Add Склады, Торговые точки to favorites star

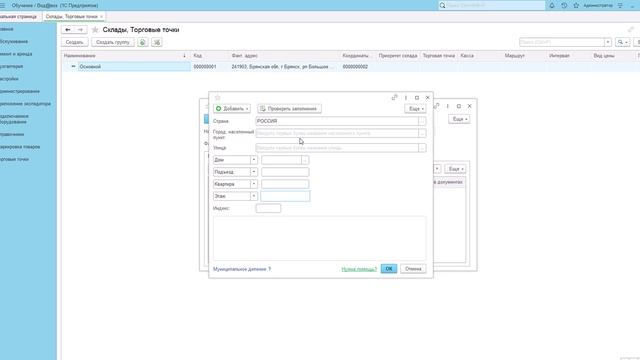tap(95, 29)
